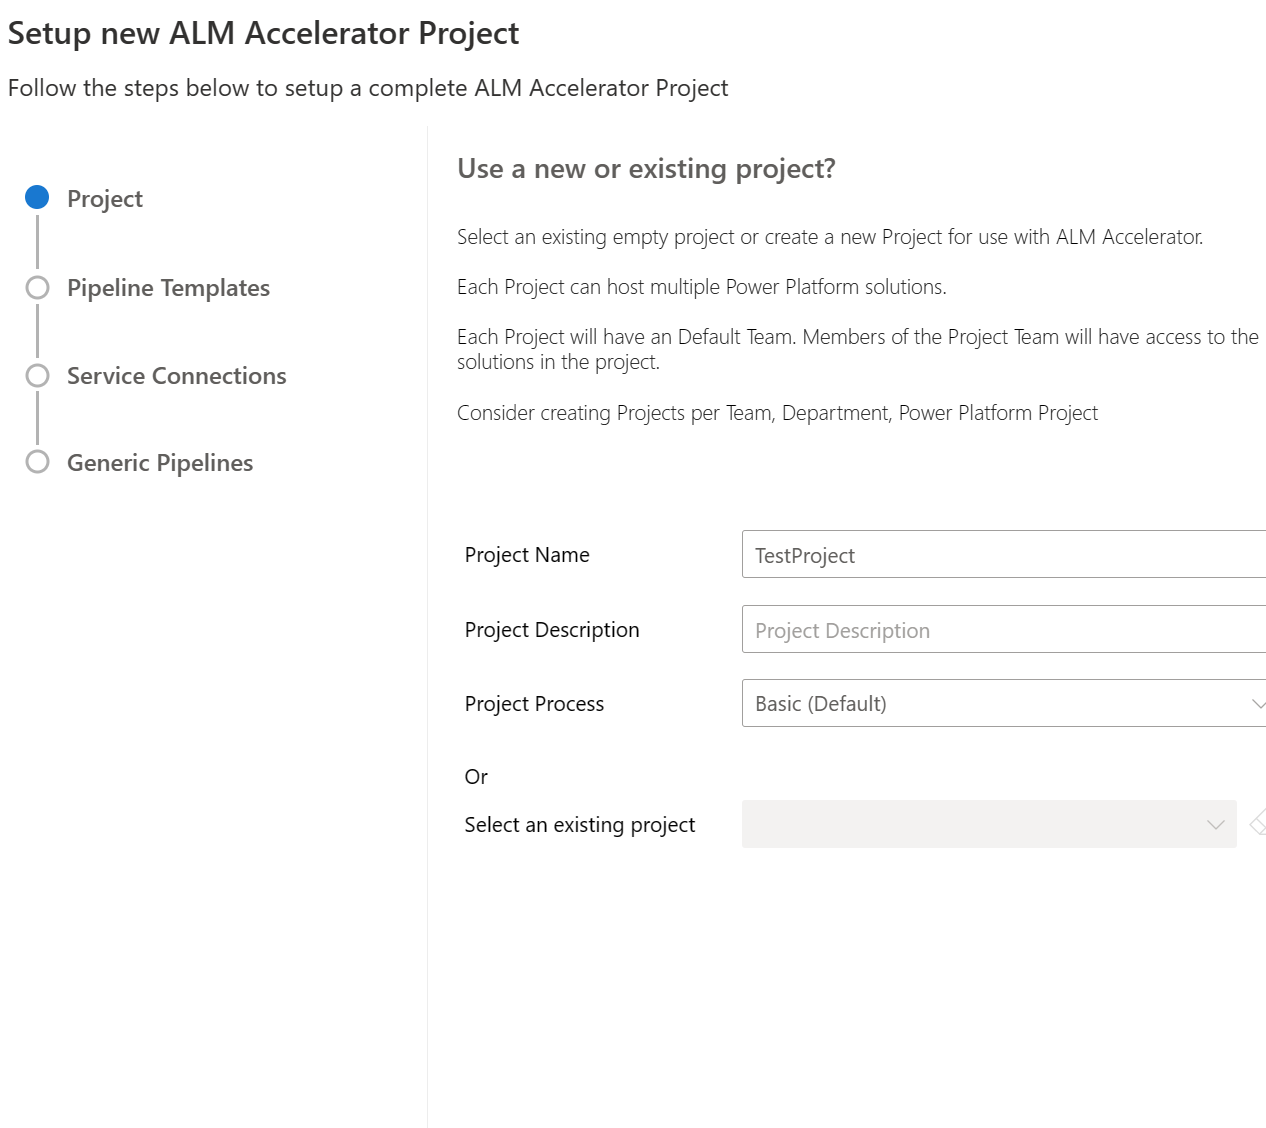Navigate to the Pipeline Templates step label
The width and height of the screenshot is (1266, 1128).
point(168,288)
